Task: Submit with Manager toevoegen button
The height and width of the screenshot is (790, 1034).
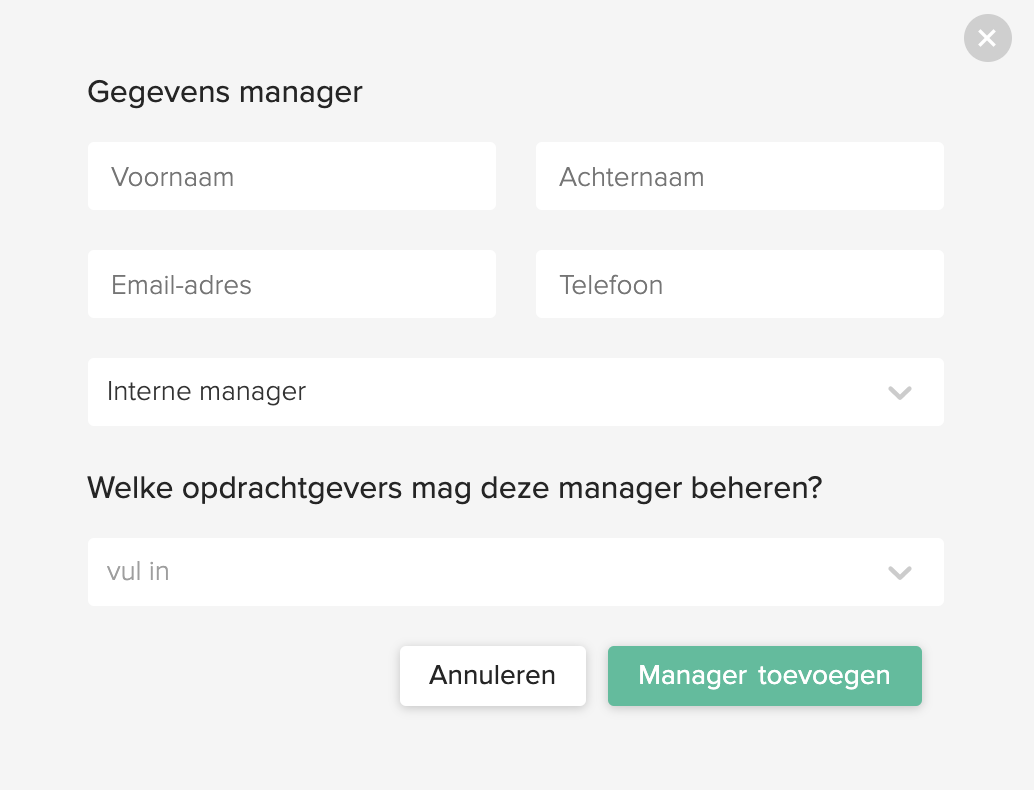Action: (765, 676)
